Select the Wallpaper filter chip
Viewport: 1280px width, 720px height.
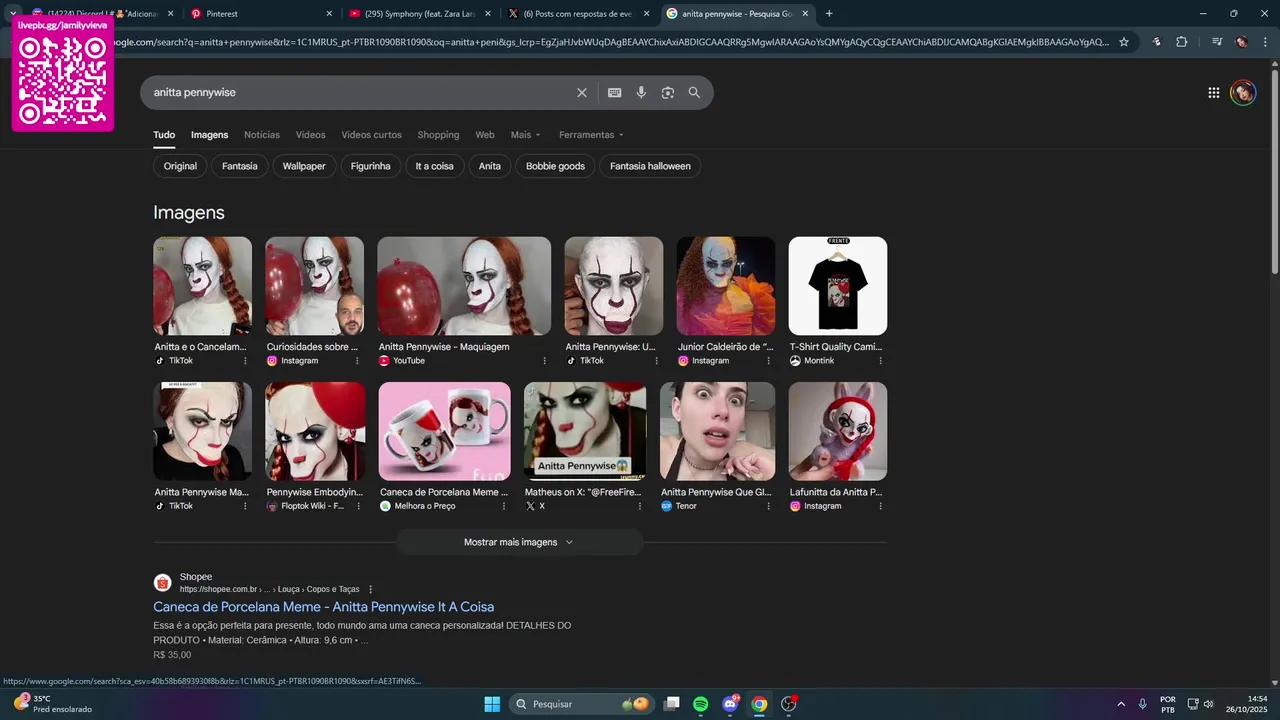click(304, 166)
